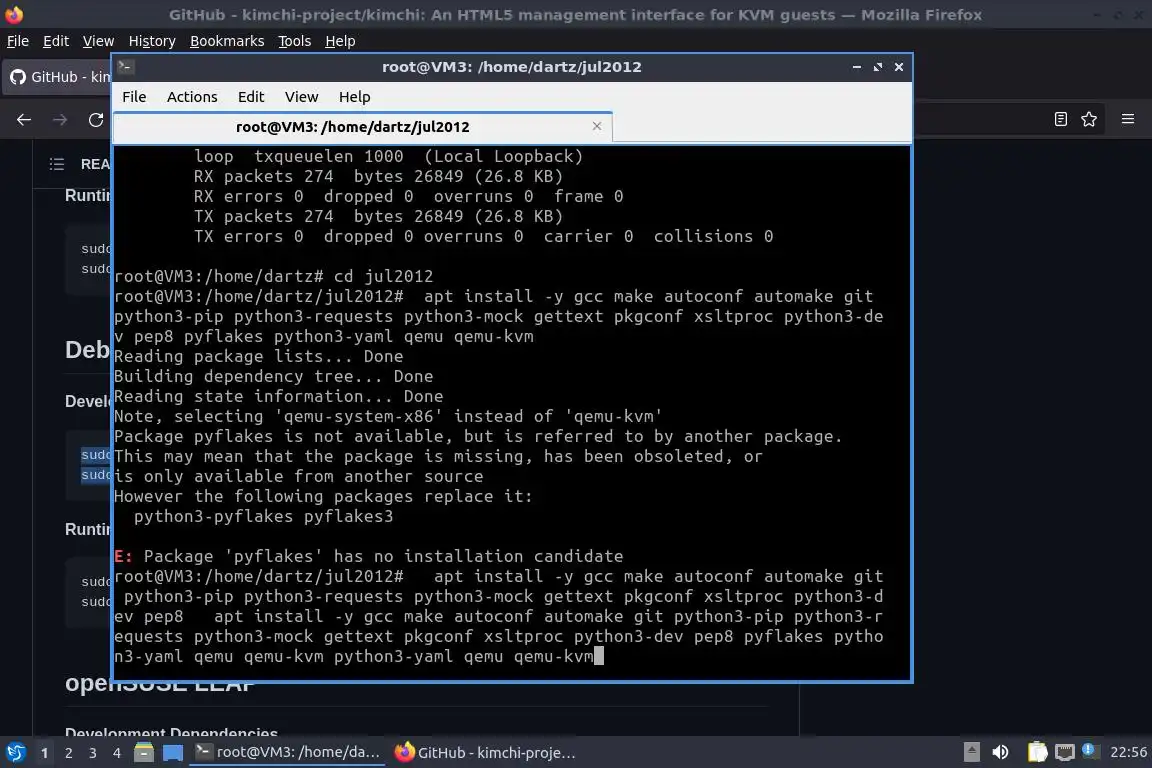Click terminal line 'E: Package pyflakes has no installation candidate'
1152x768 pixels.
click(x=369, y=556)
